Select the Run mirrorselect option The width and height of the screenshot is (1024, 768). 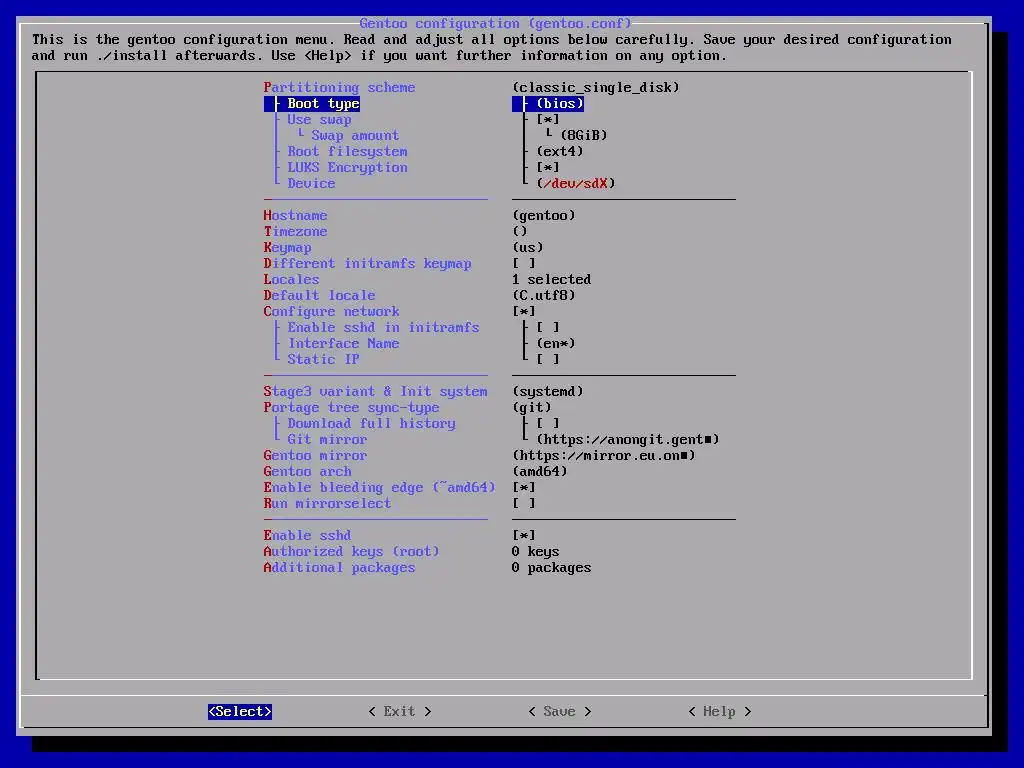click(327, 504)
